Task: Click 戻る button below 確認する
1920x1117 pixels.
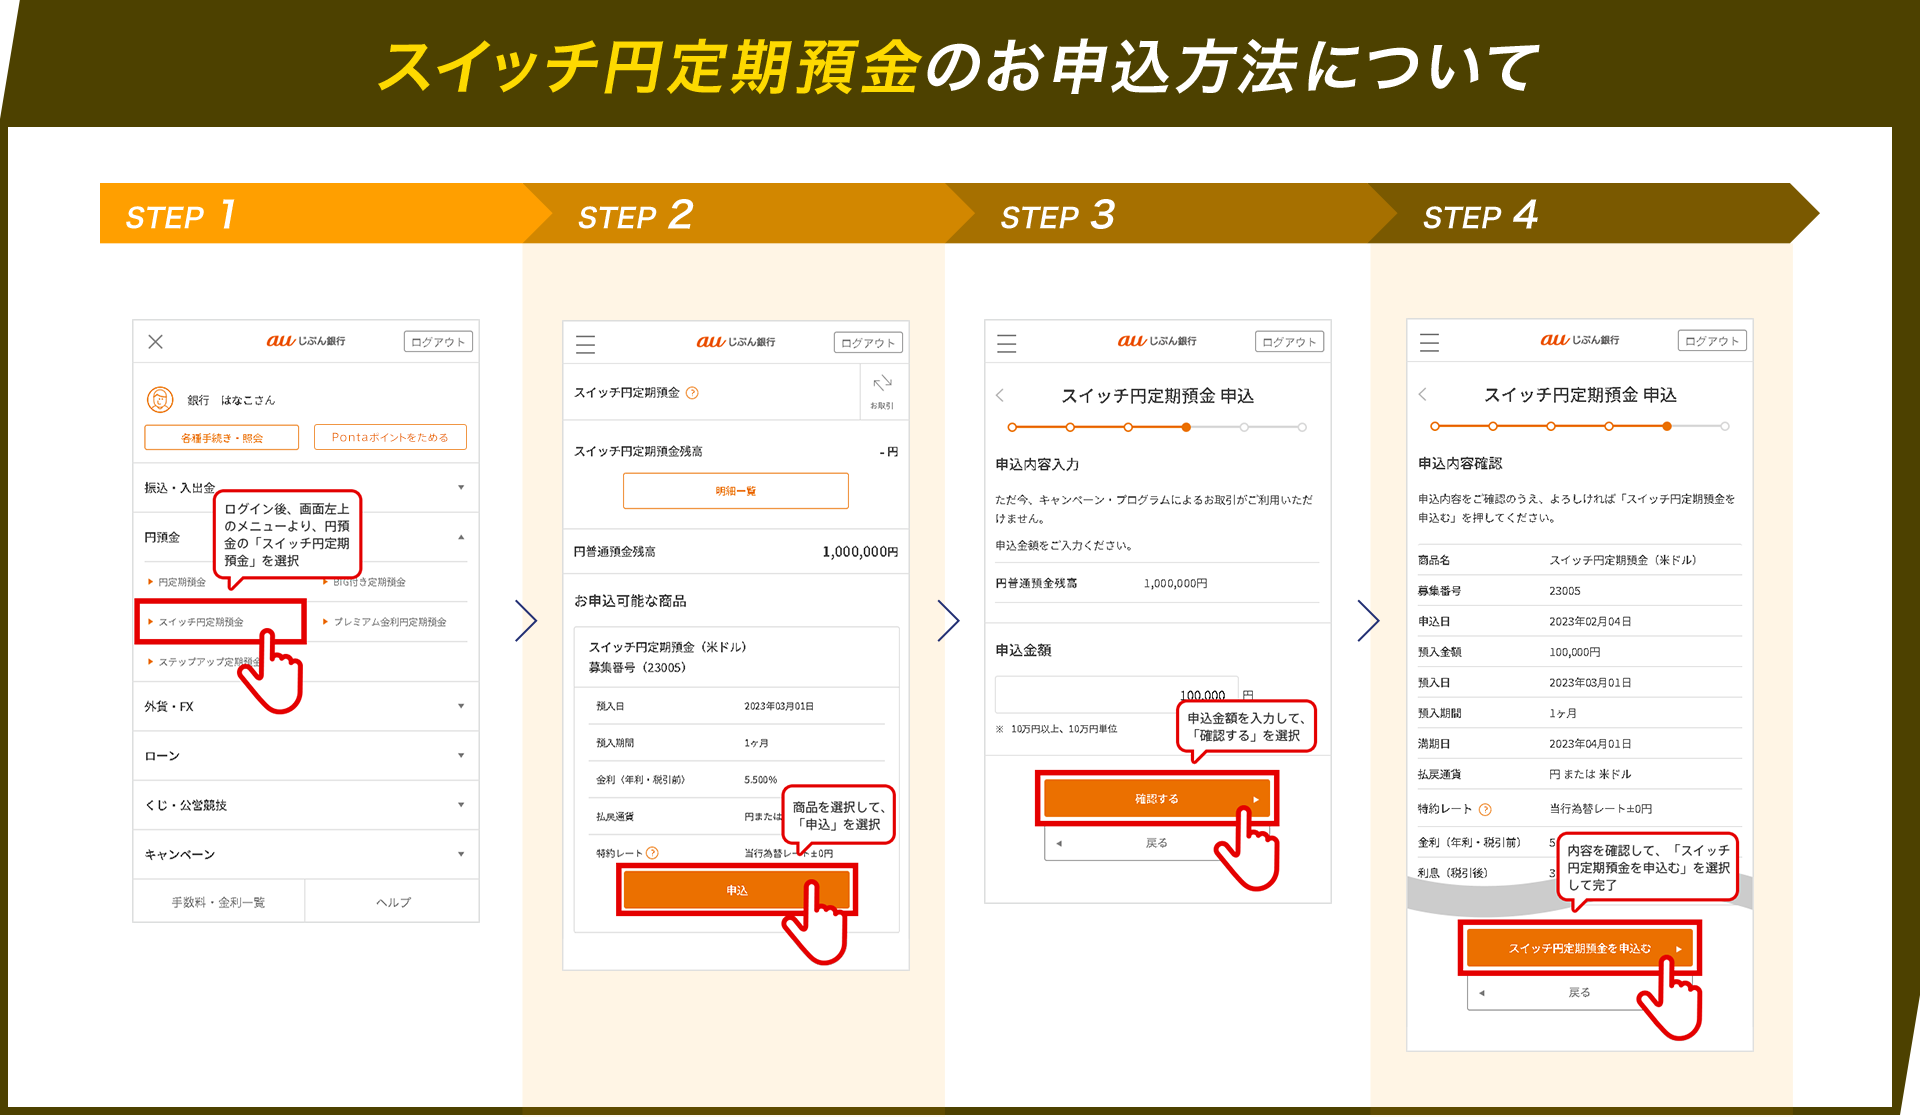Action: click(x=1156, y=843)
